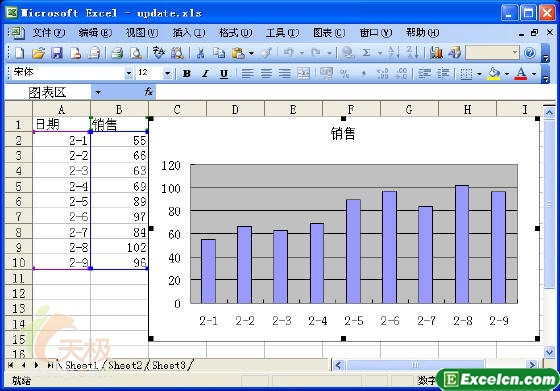
Task: Toggle Underline formatting
Action: (224, 74)
